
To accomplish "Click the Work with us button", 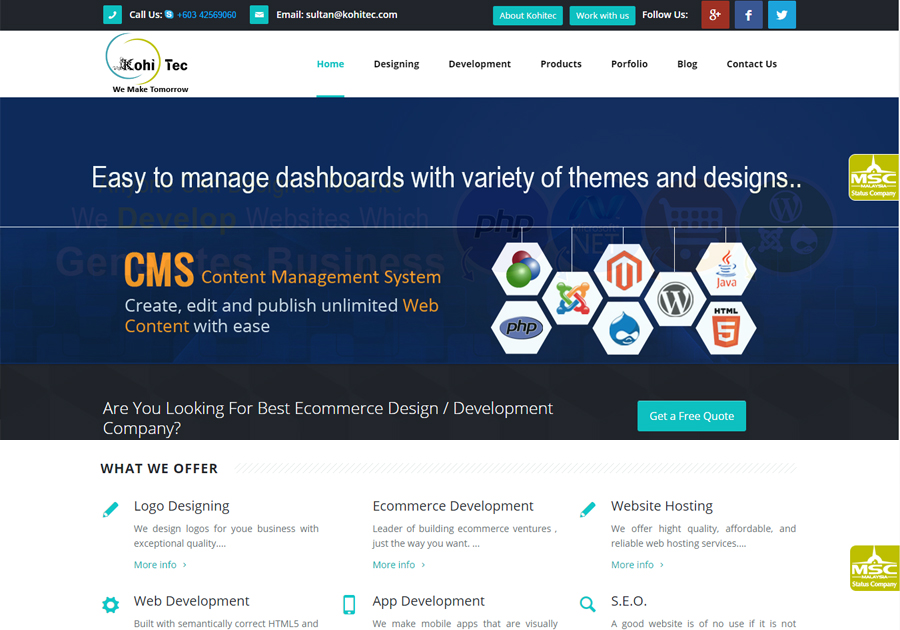I will (x=602, y=16).
